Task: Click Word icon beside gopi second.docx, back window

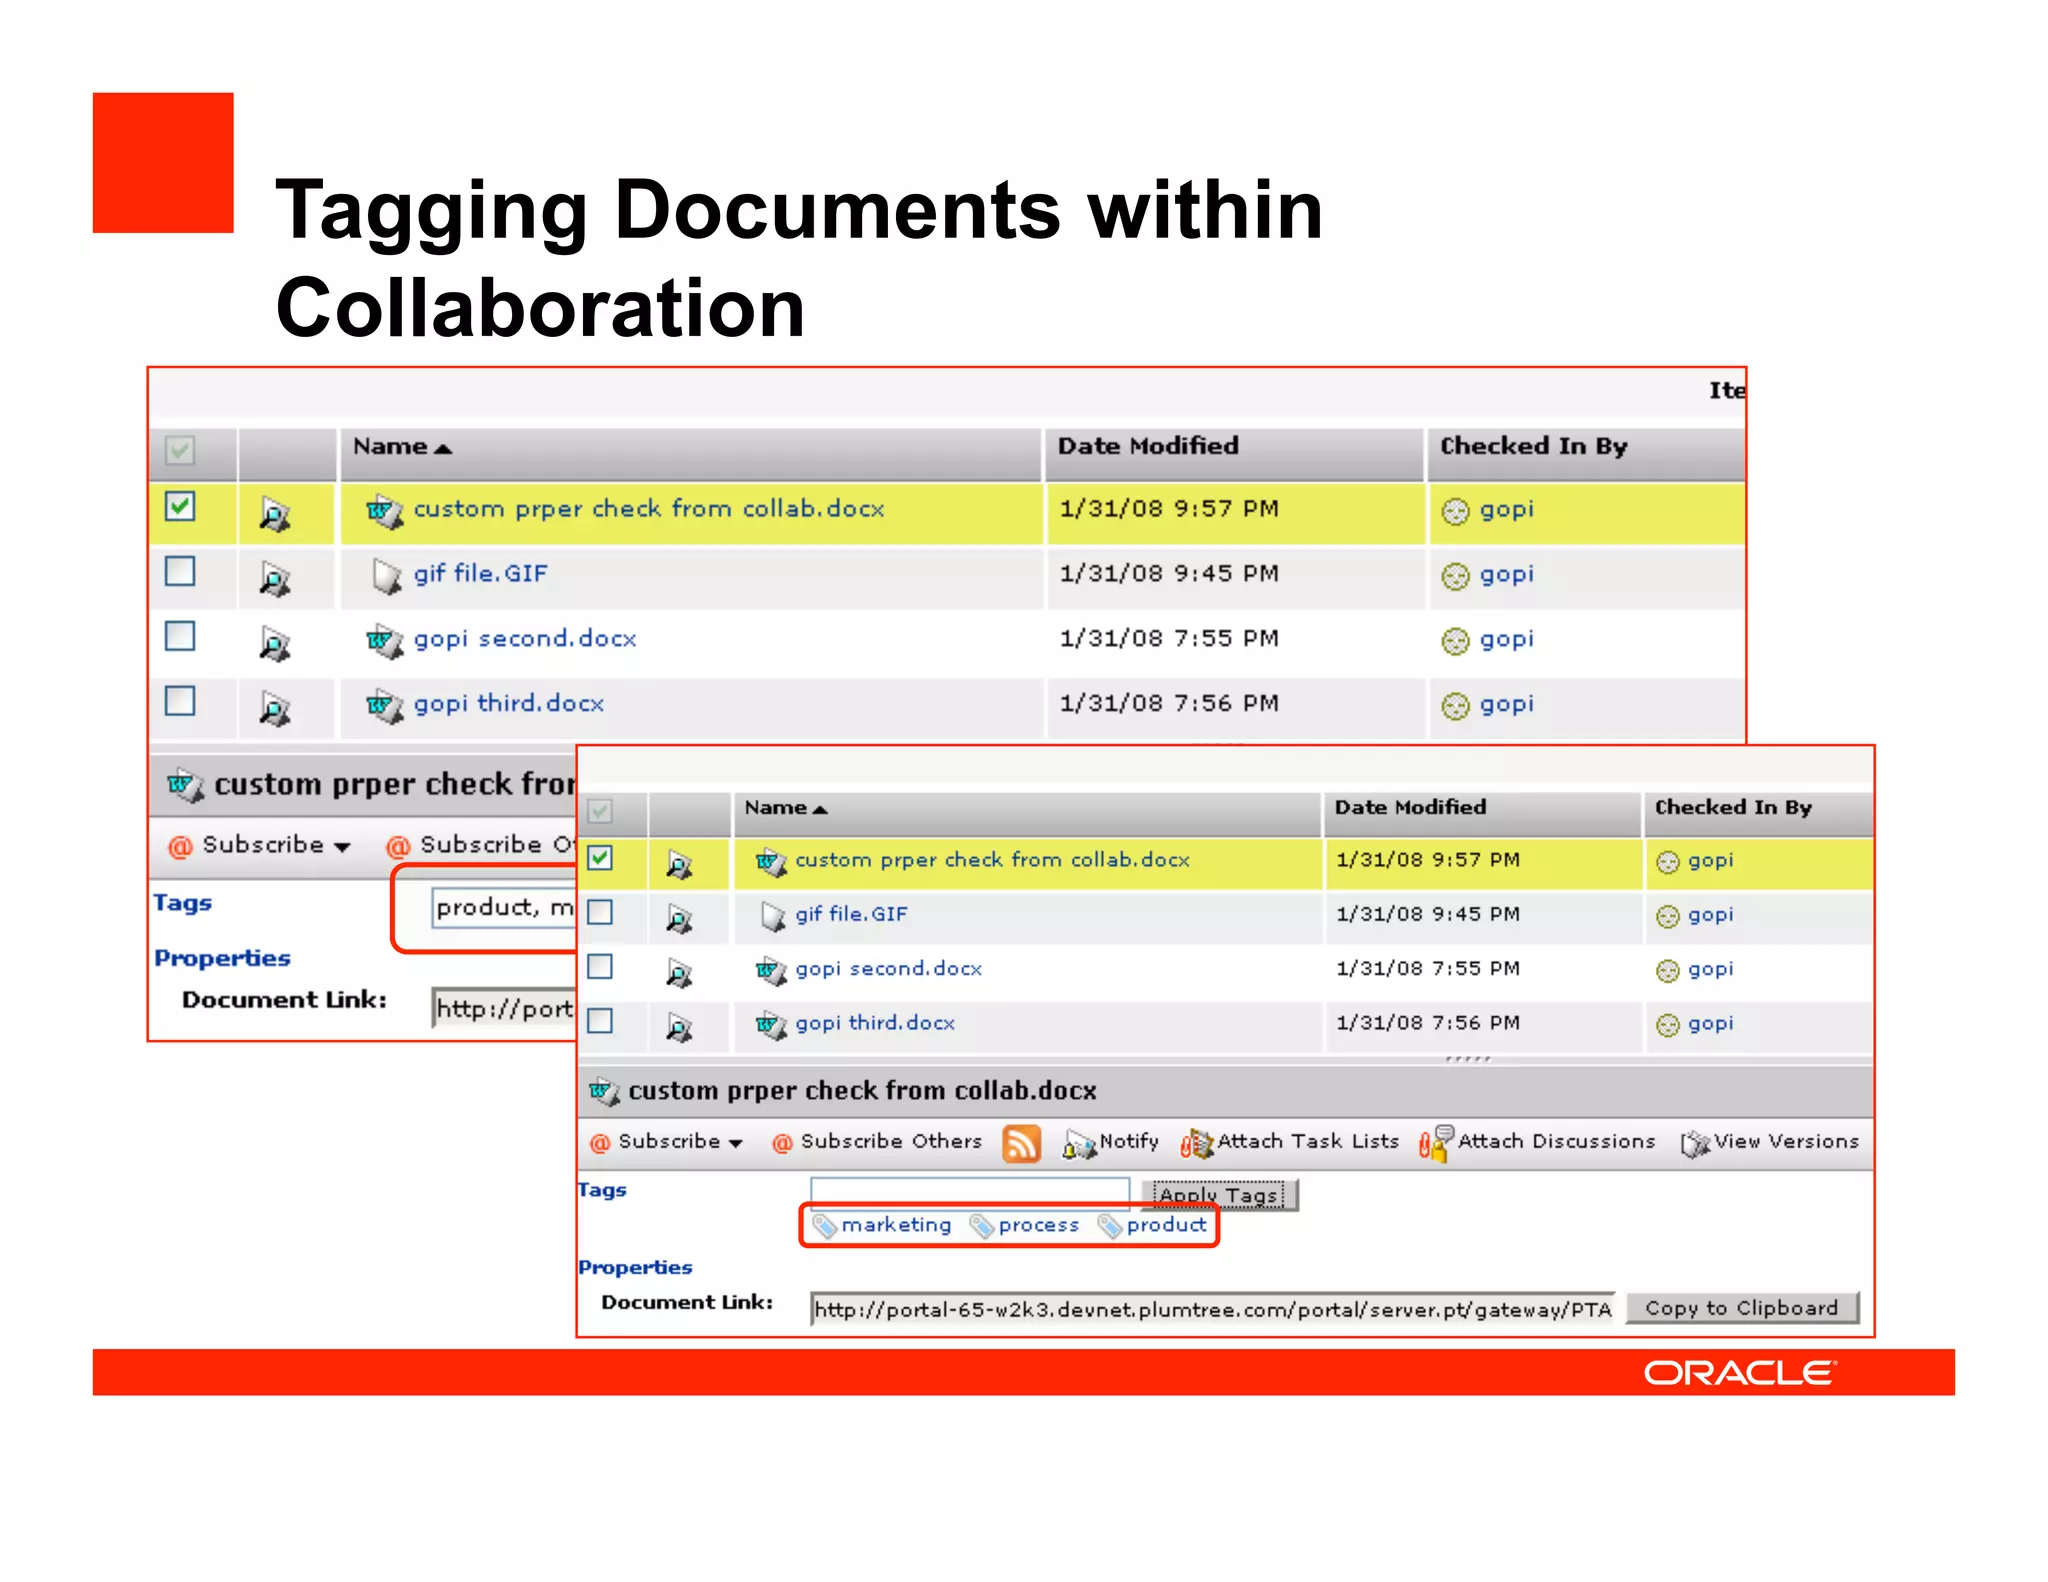Action: 384,641
